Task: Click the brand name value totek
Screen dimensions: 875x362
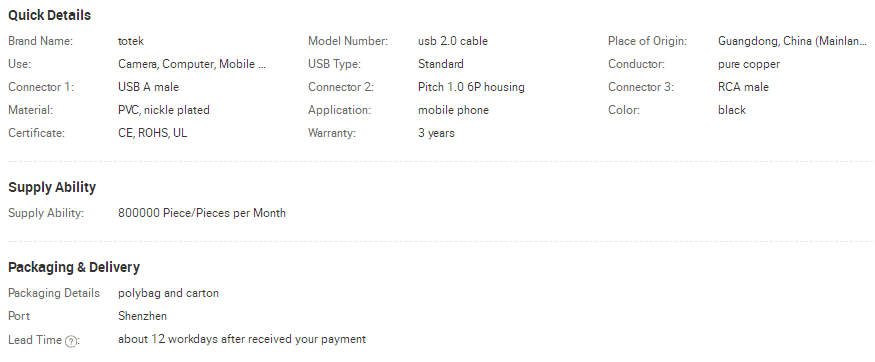Action: (x=131, y=41)
